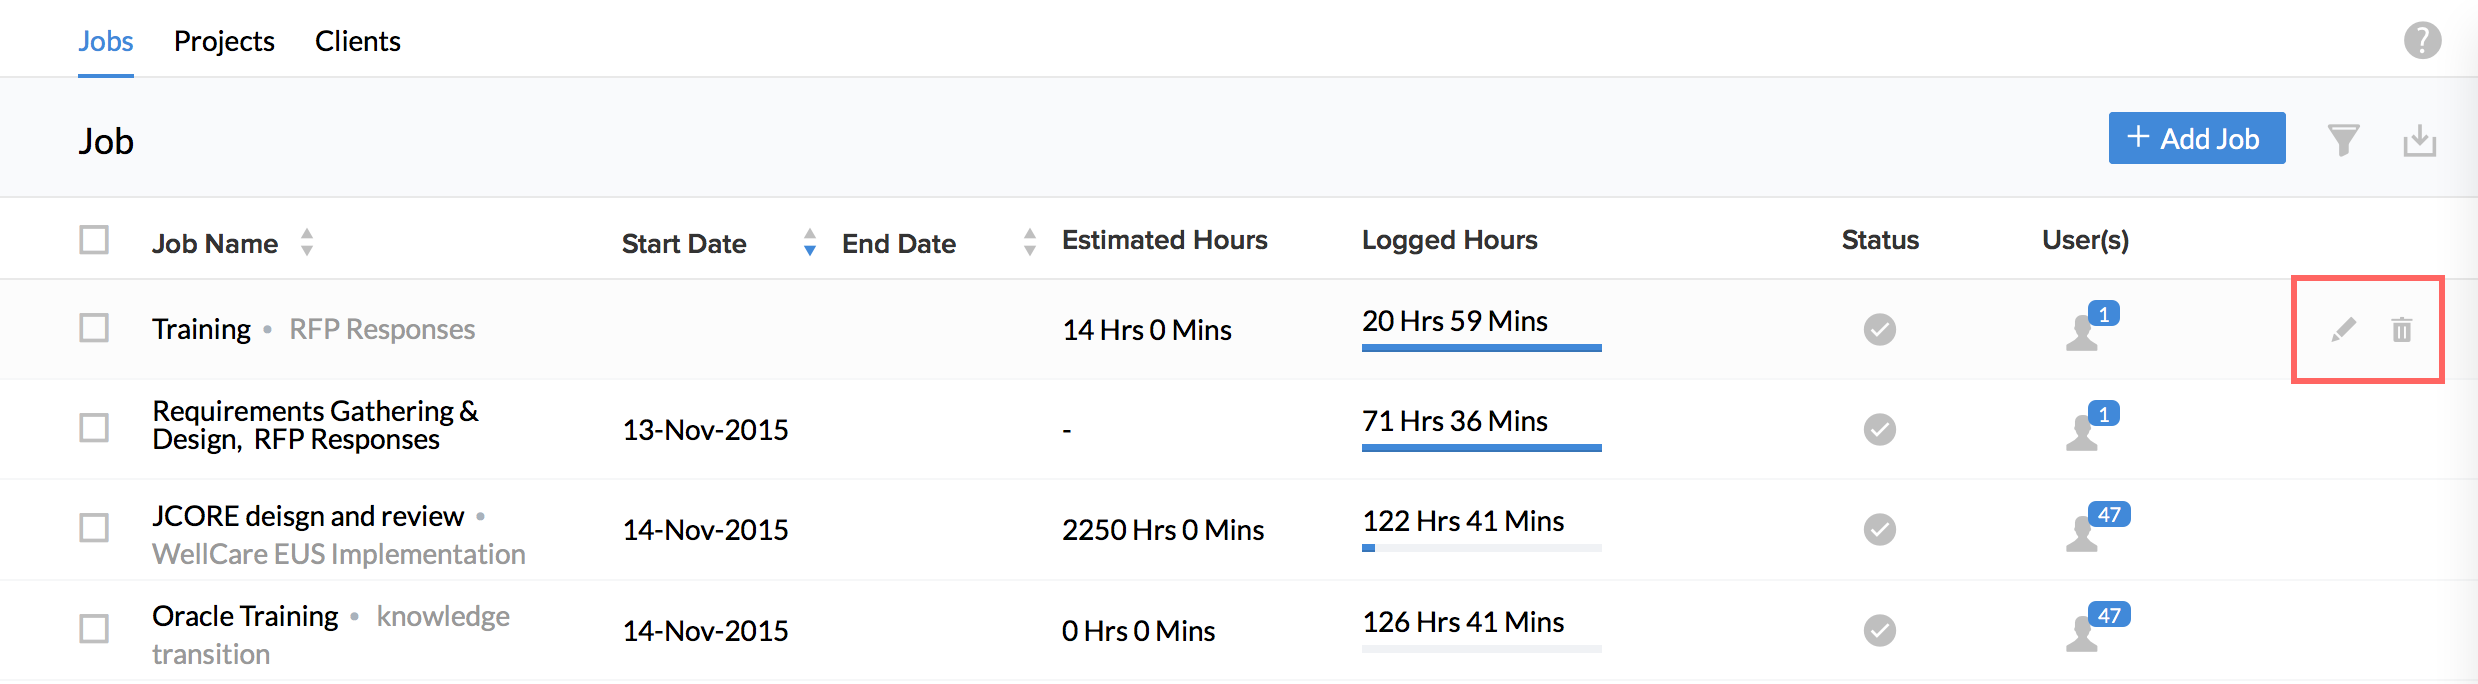Open the 20 Hrs 59 Mins logged hours link
The width and height of the screenshot is (2478, 684).
tap(1454, 321)
